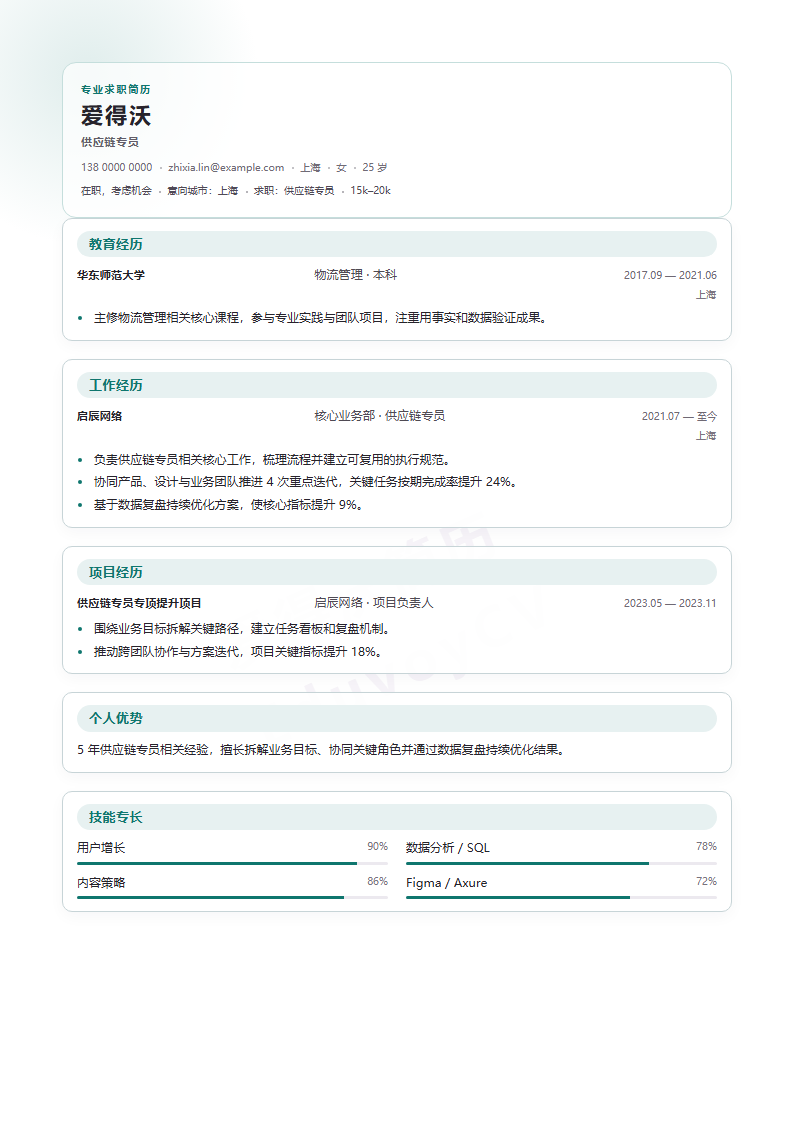Screen dimensions: 794x1123
Task: Click the 用户增长 progress bar
Action: 232,864
